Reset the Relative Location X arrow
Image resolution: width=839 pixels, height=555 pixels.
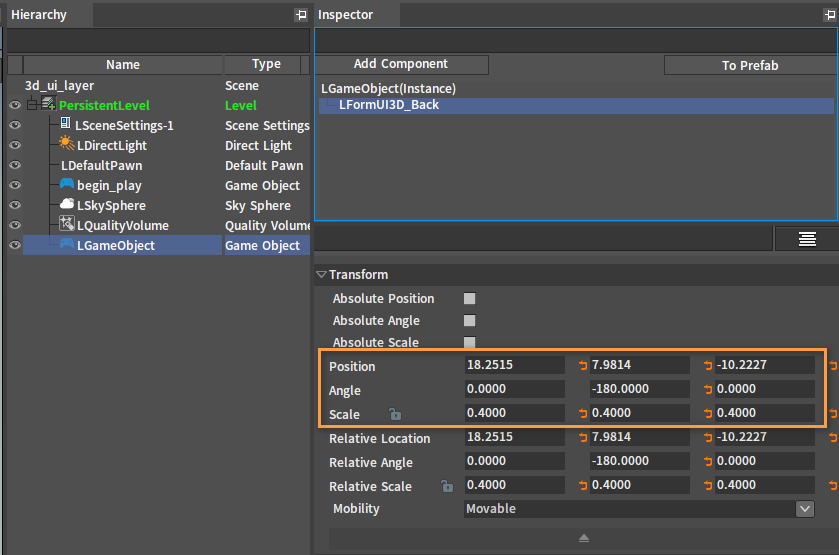(583, 438)
